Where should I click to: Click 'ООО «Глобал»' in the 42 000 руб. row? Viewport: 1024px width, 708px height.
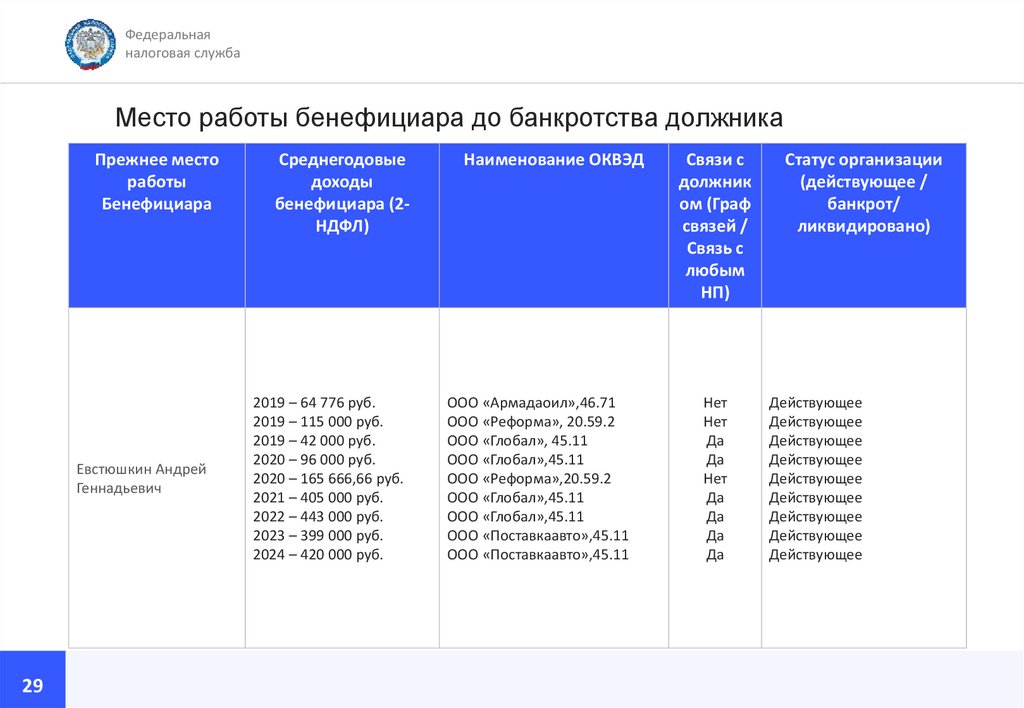(497, 441)
